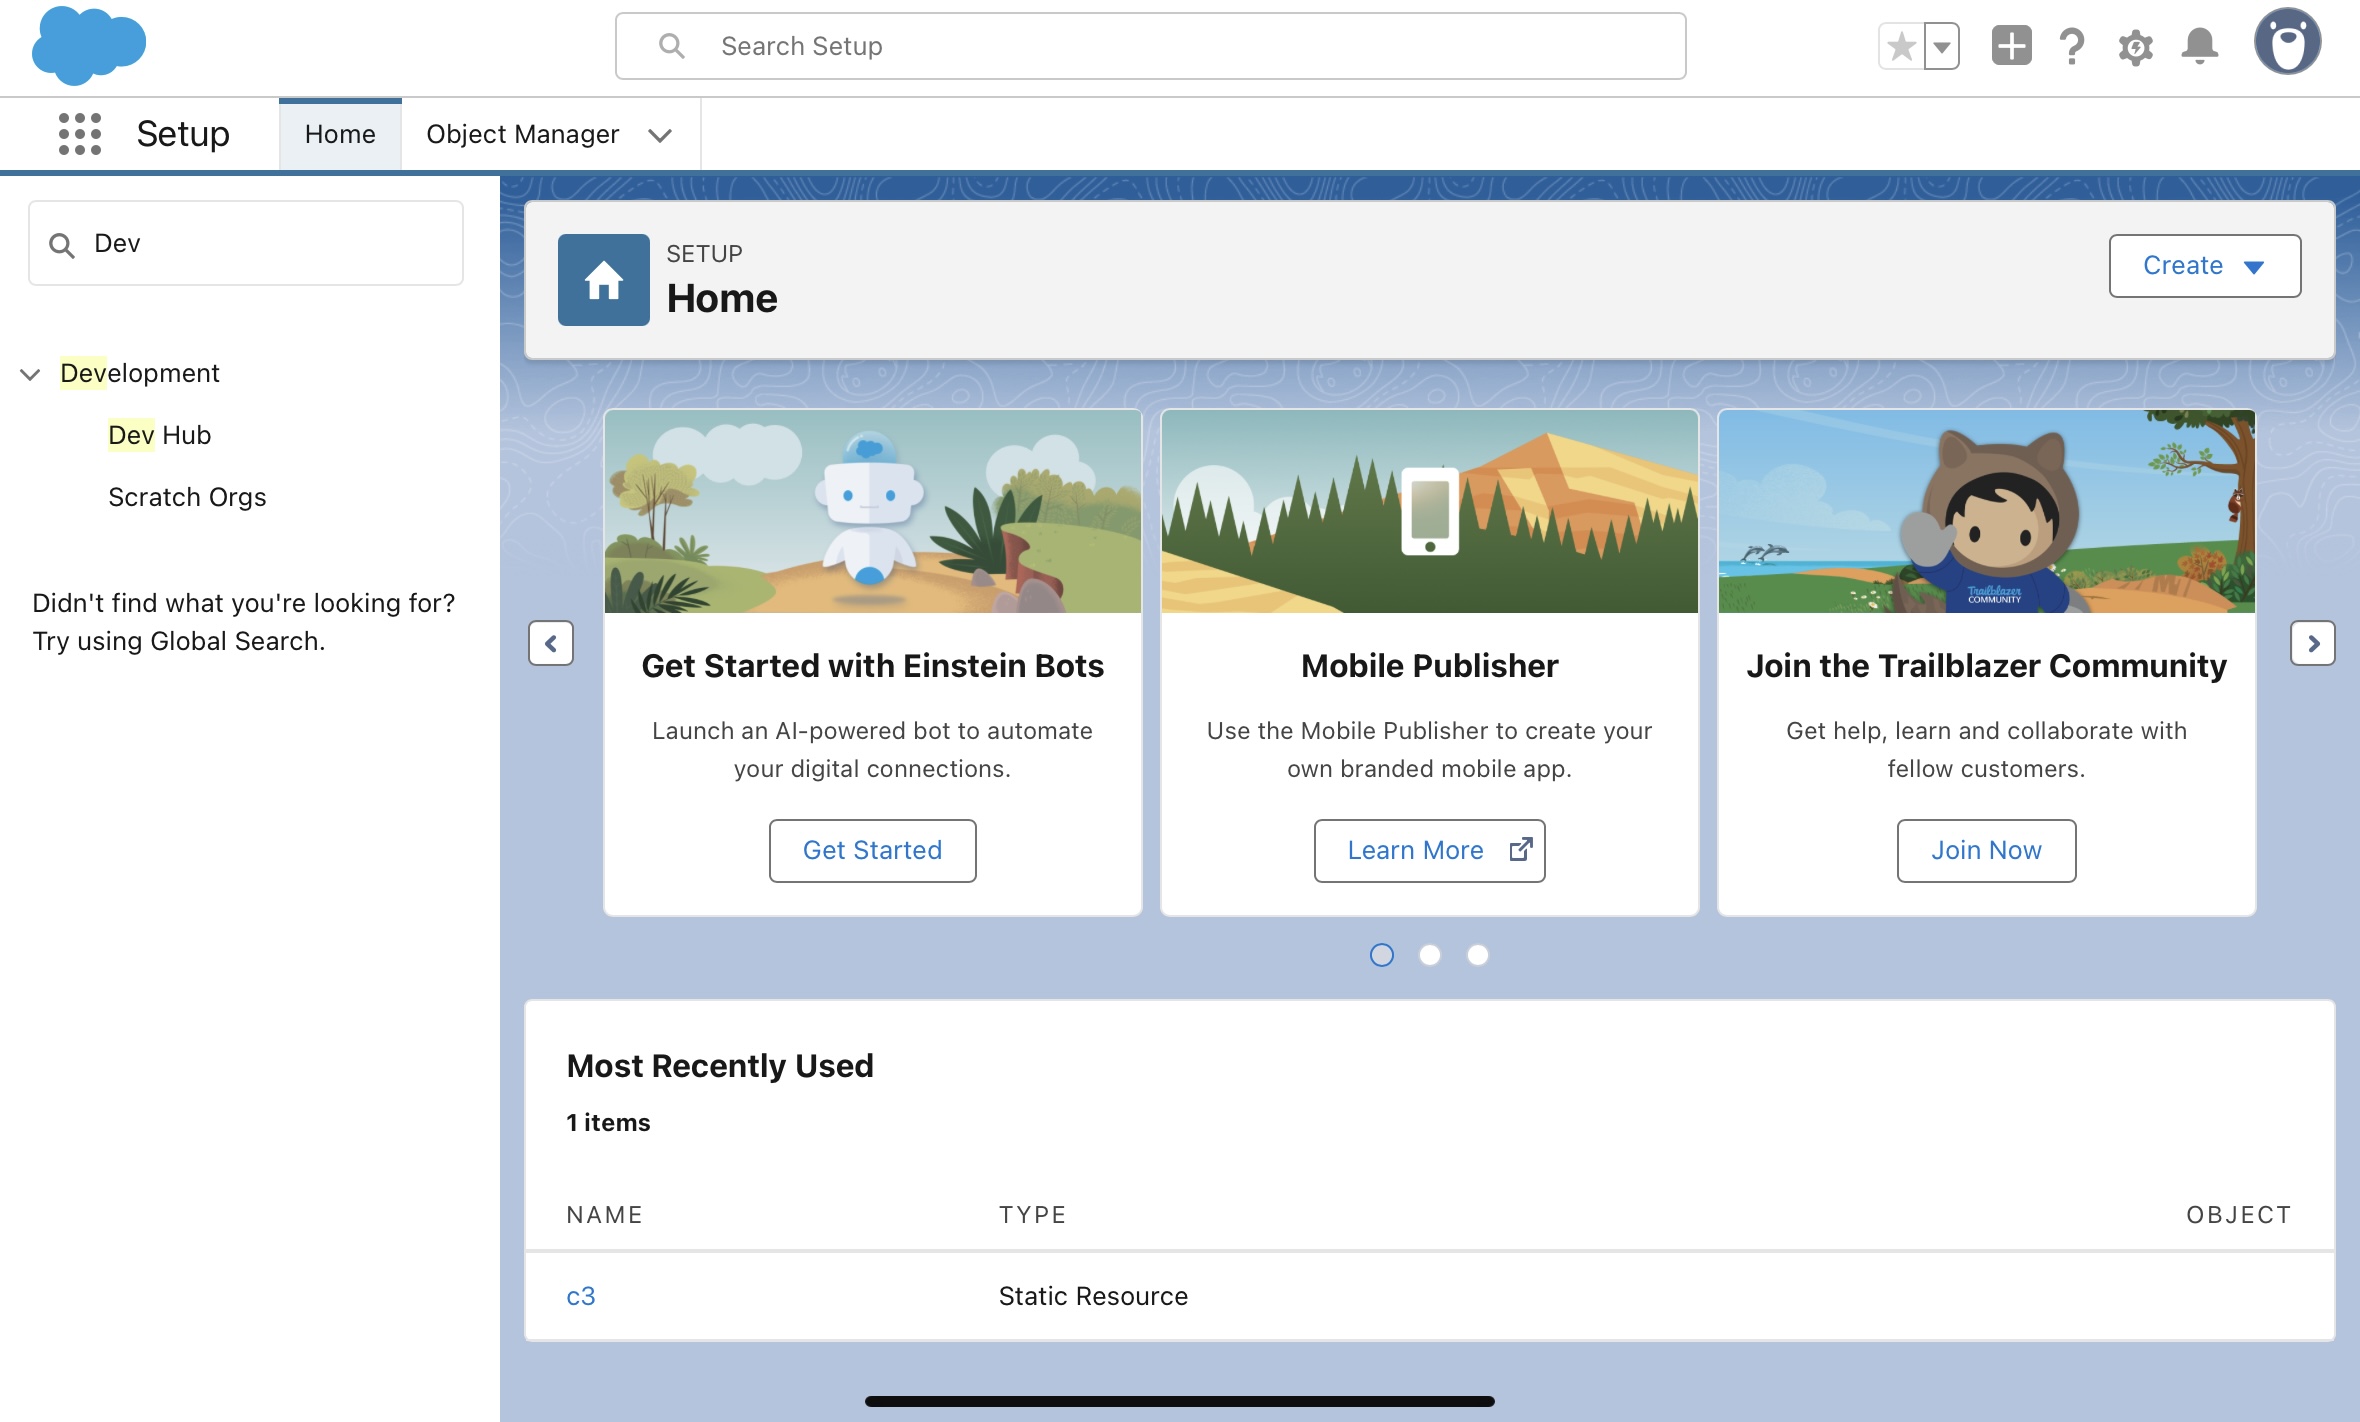
Task: Click the Most Recently Used heading
Action: click(720, 1066)
